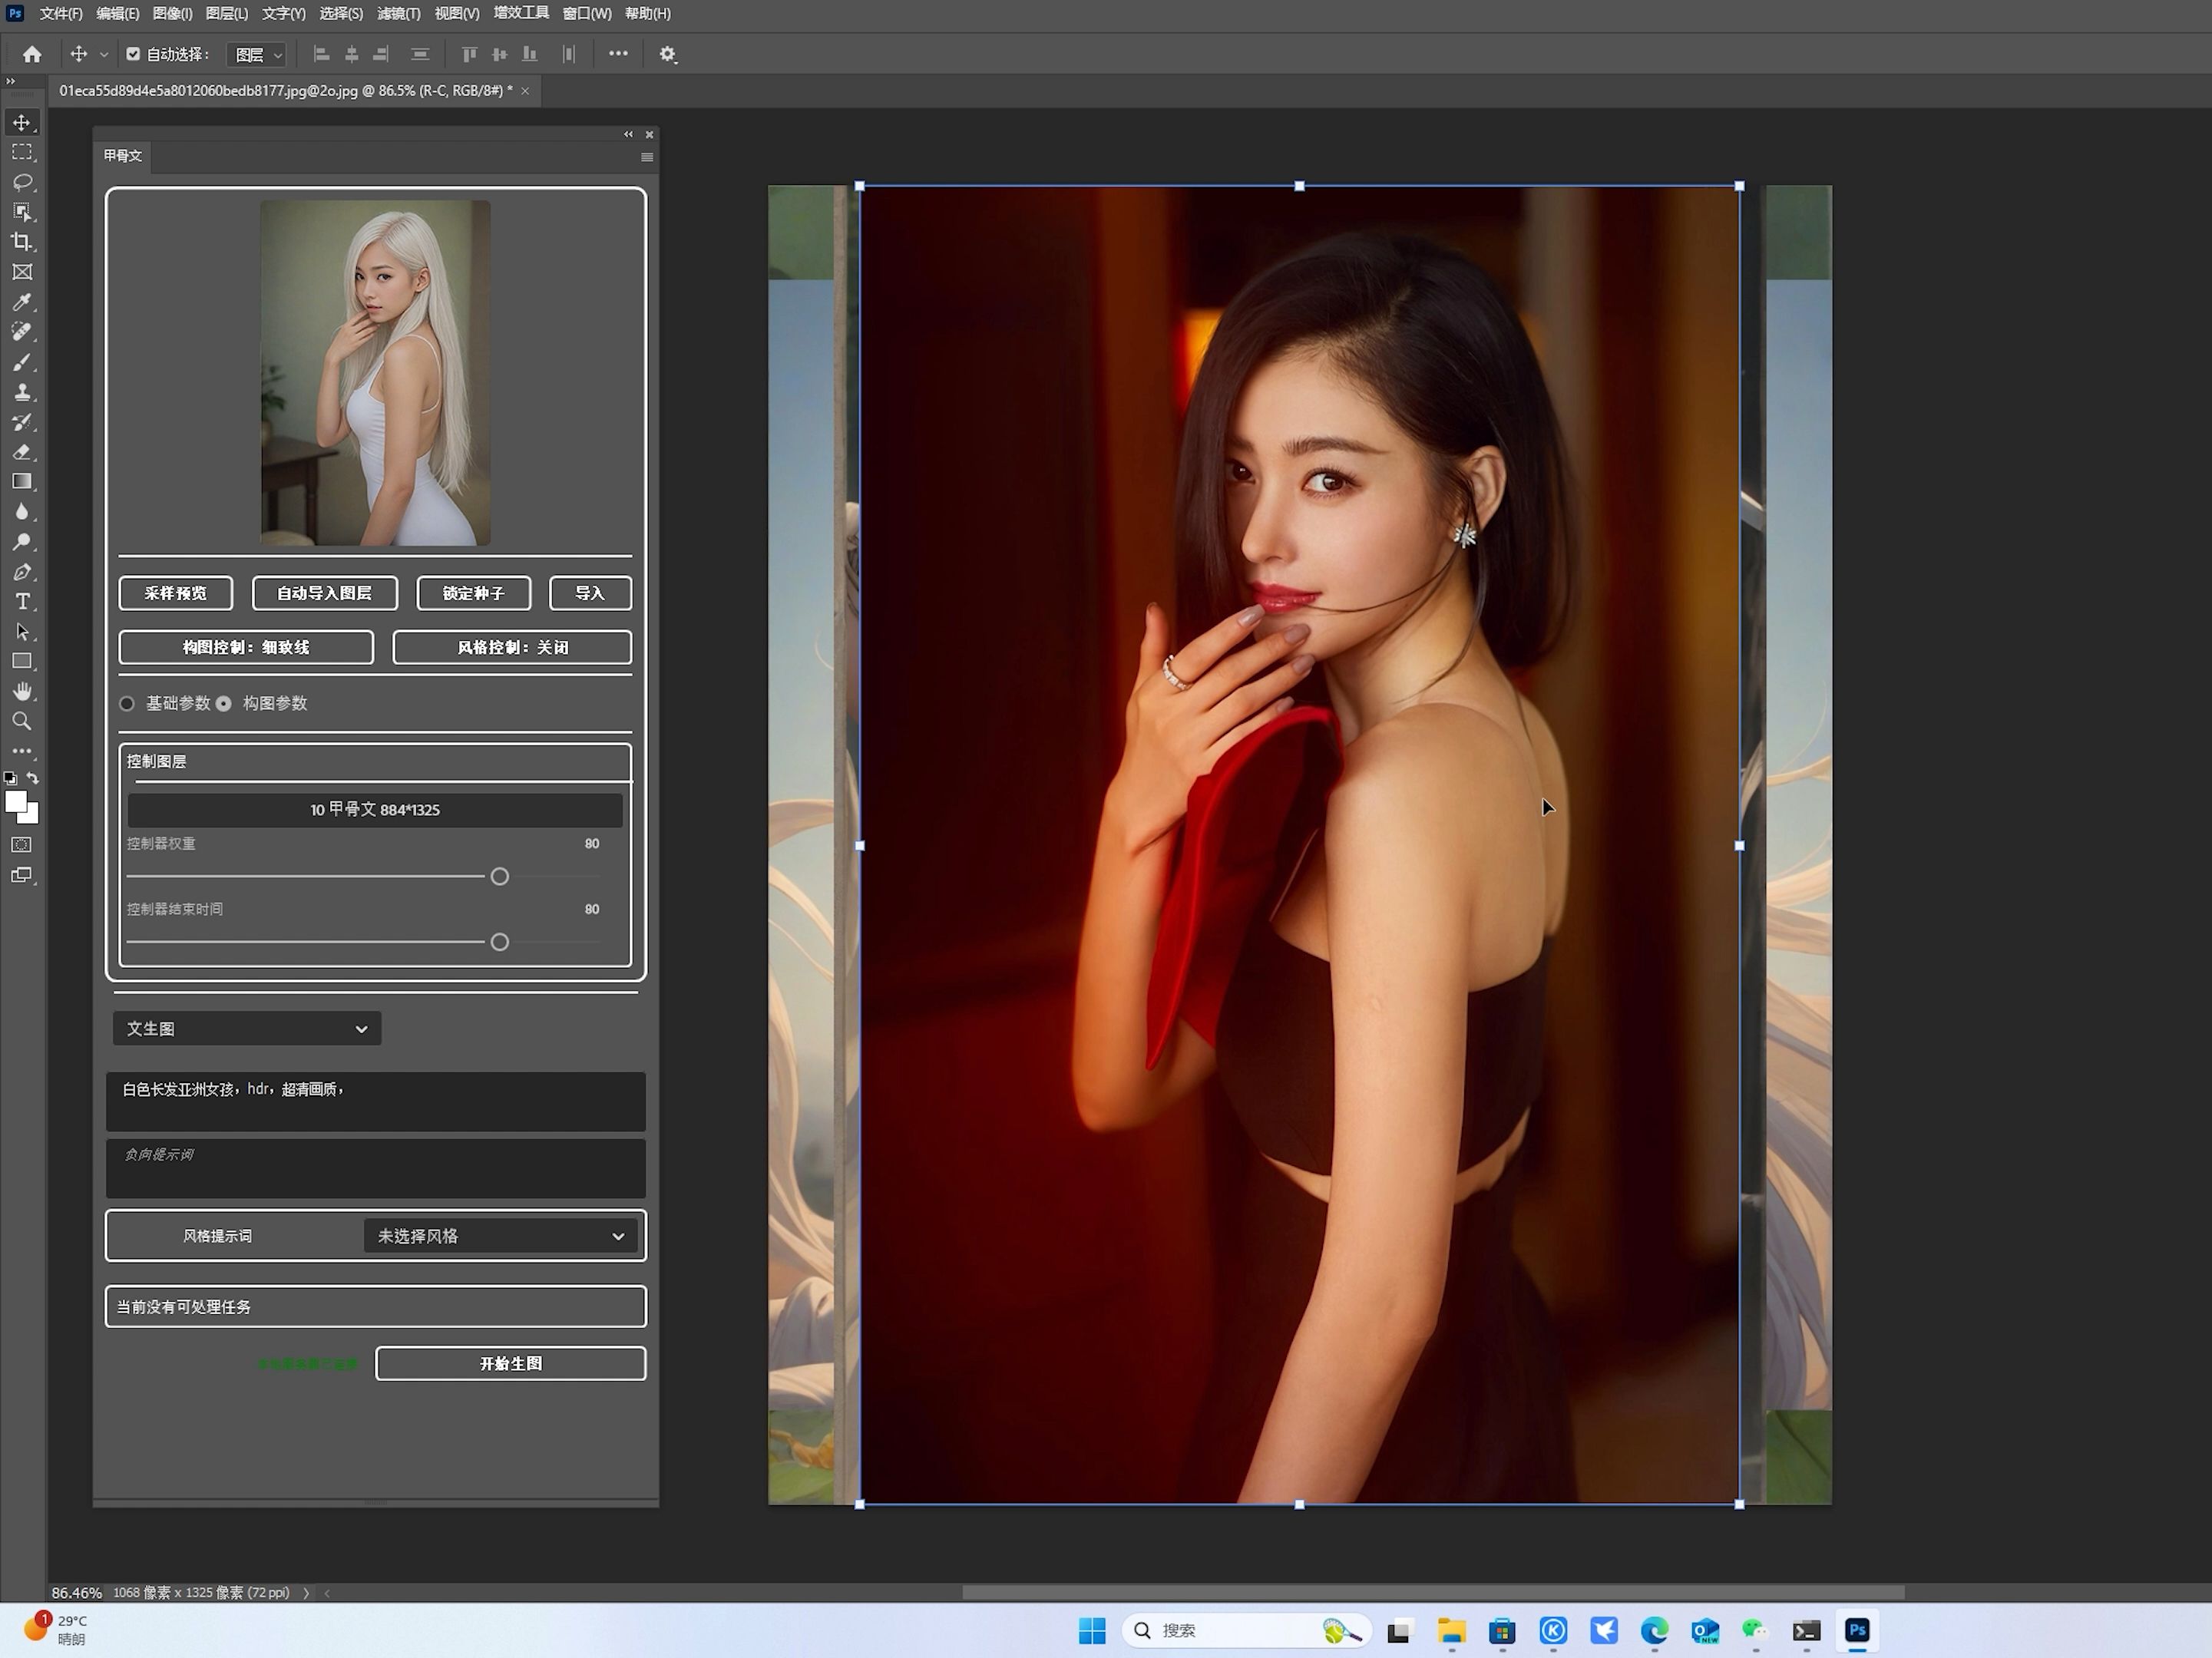Click the Home icon in options bar
The width and height of the screenshot is (2212, 1658).
32,54
